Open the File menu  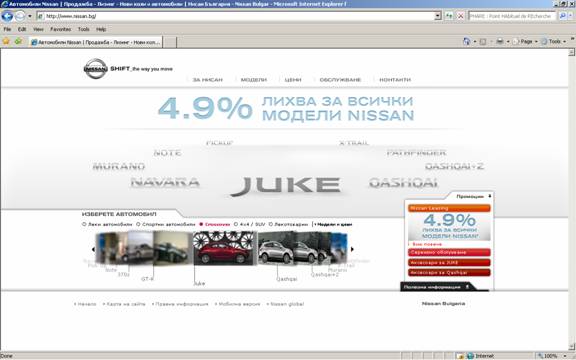pyautogui.click(x=7, y=29)
